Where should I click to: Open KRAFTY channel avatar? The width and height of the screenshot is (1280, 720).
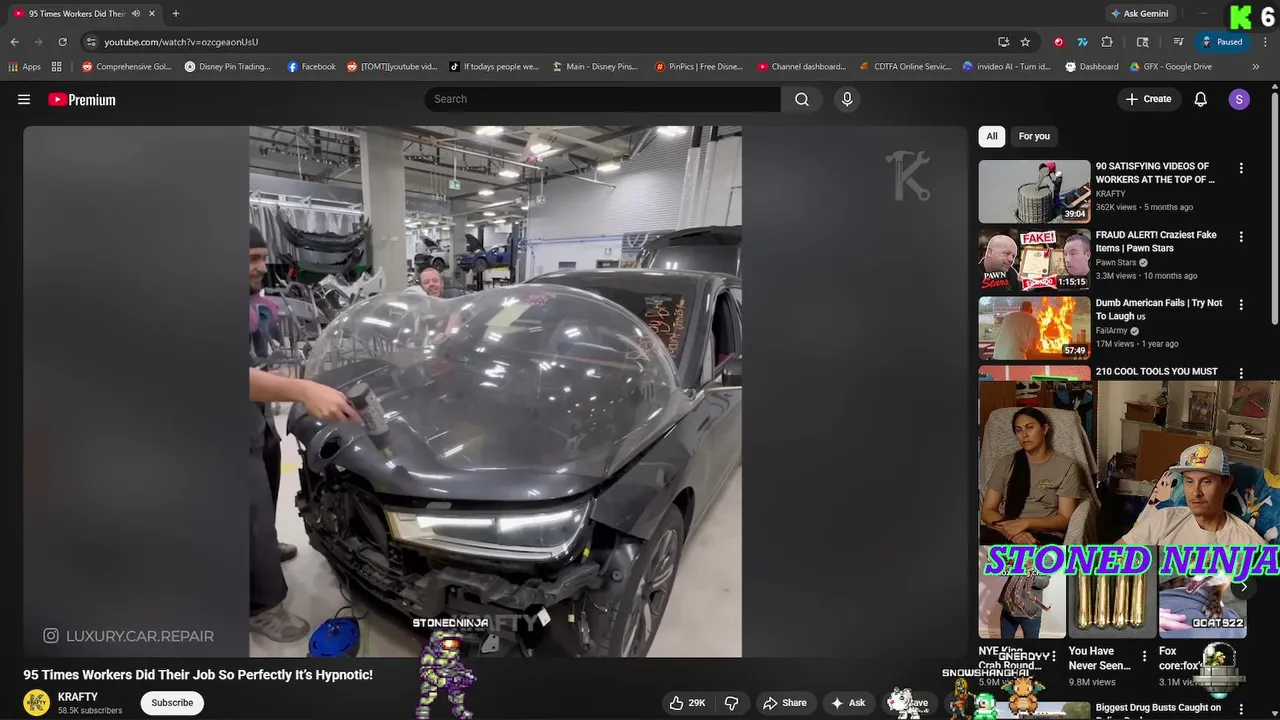tap(37, 703)
